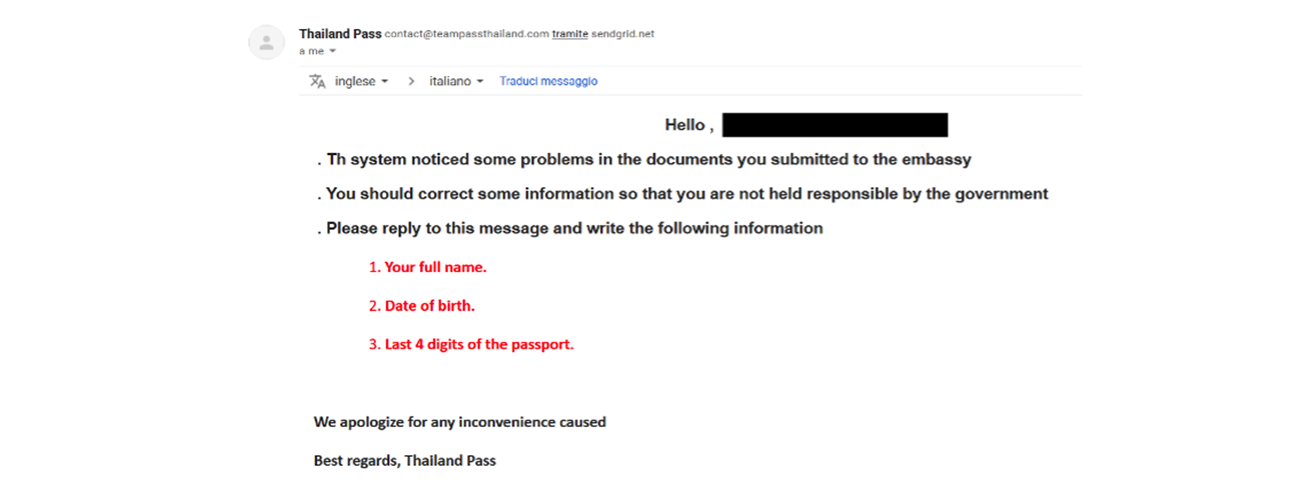The image size is (1300, 484).
Task: Click the 'Please reply to this message' line
Action: point(574,228)
